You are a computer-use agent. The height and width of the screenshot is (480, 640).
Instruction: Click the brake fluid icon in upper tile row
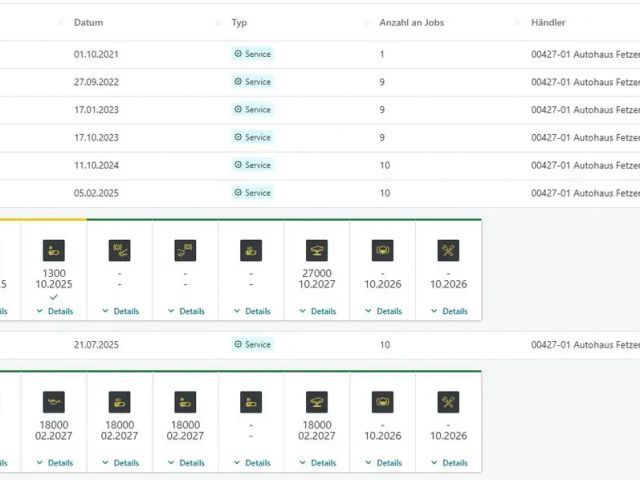point(382,250)
